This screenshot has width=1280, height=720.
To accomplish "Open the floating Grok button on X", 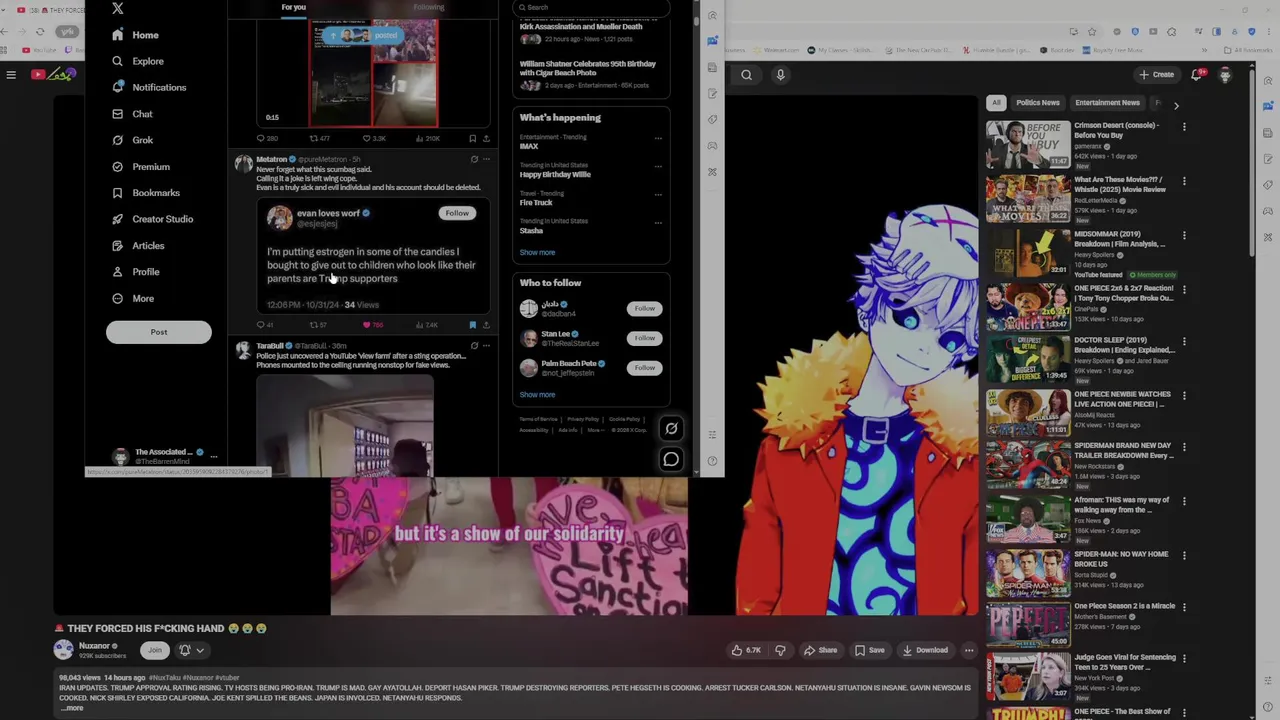I will 671,429.
